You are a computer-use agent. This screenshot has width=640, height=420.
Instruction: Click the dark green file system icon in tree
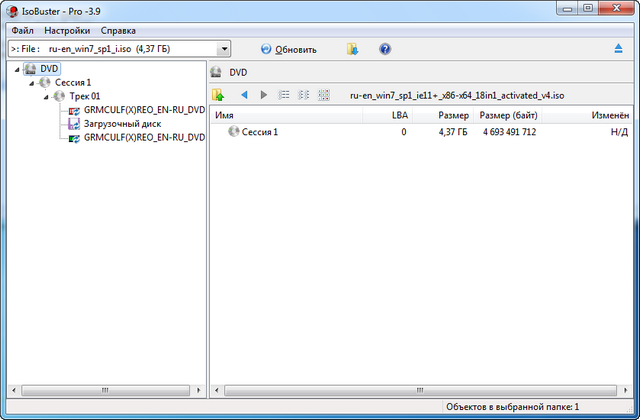pyautogui.click(x=74, y=138)
